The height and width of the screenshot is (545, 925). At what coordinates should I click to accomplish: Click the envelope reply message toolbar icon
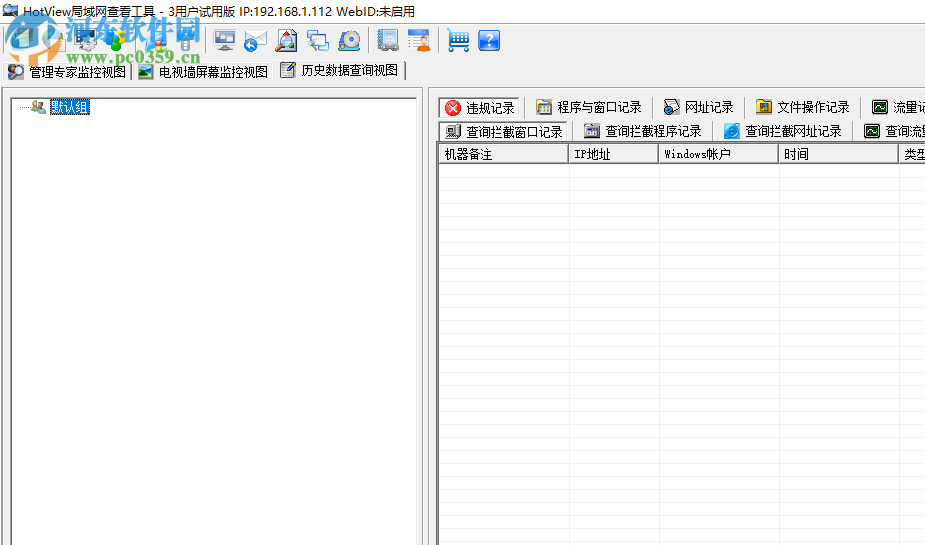[255, 41]
